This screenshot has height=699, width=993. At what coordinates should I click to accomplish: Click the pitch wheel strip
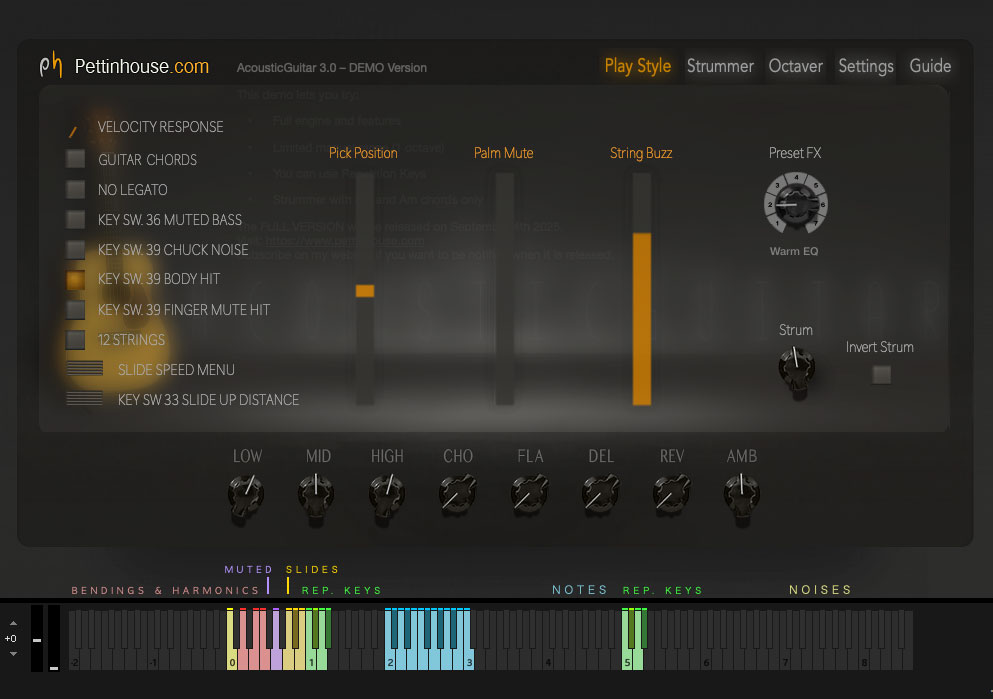(x=37, y=638)
